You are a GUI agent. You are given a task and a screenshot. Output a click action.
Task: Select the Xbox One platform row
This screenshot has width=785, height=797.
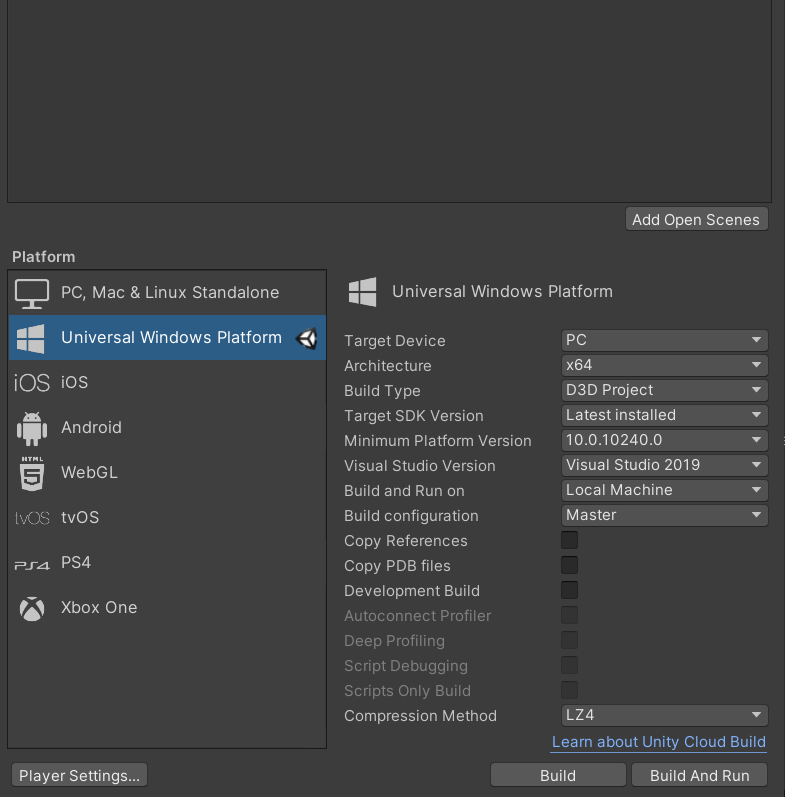point(167,607)
